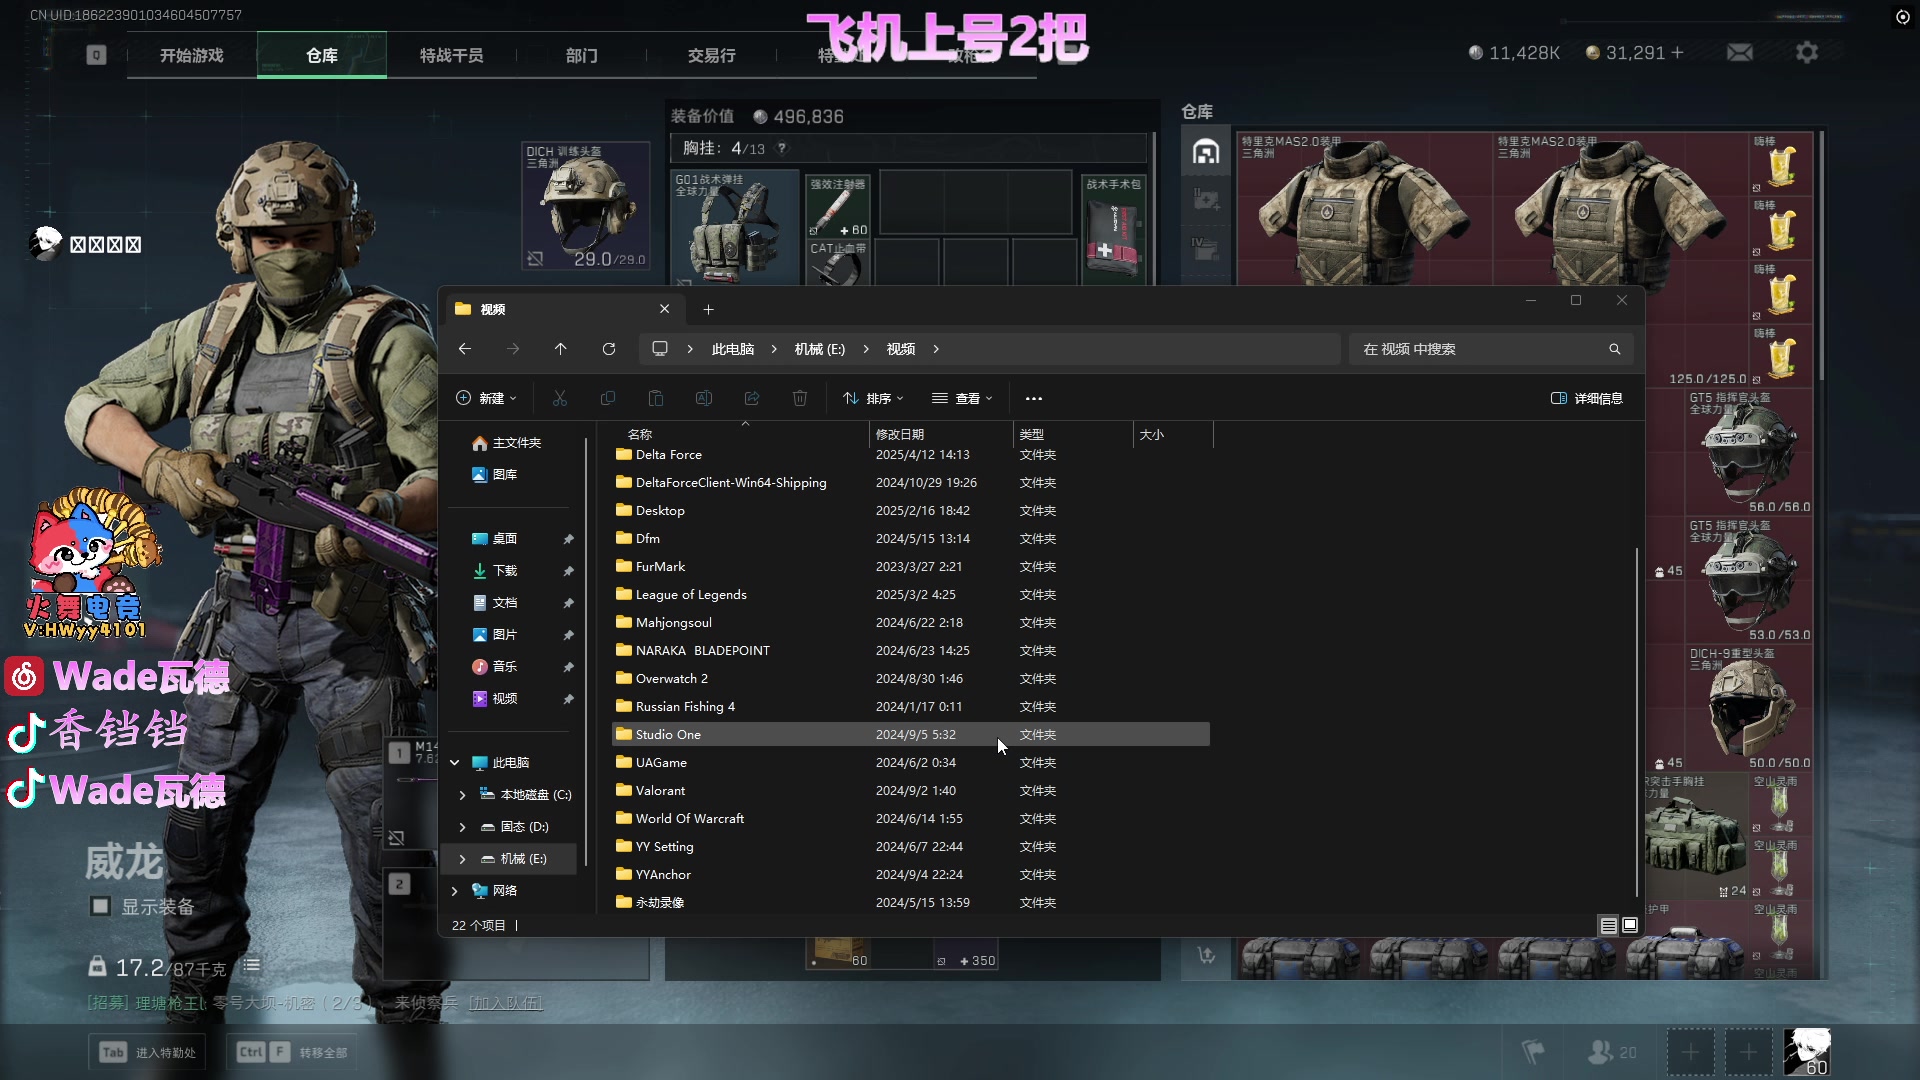Unpin 桌面 from quick access
1920x1080 pixels.
point(568,539)
